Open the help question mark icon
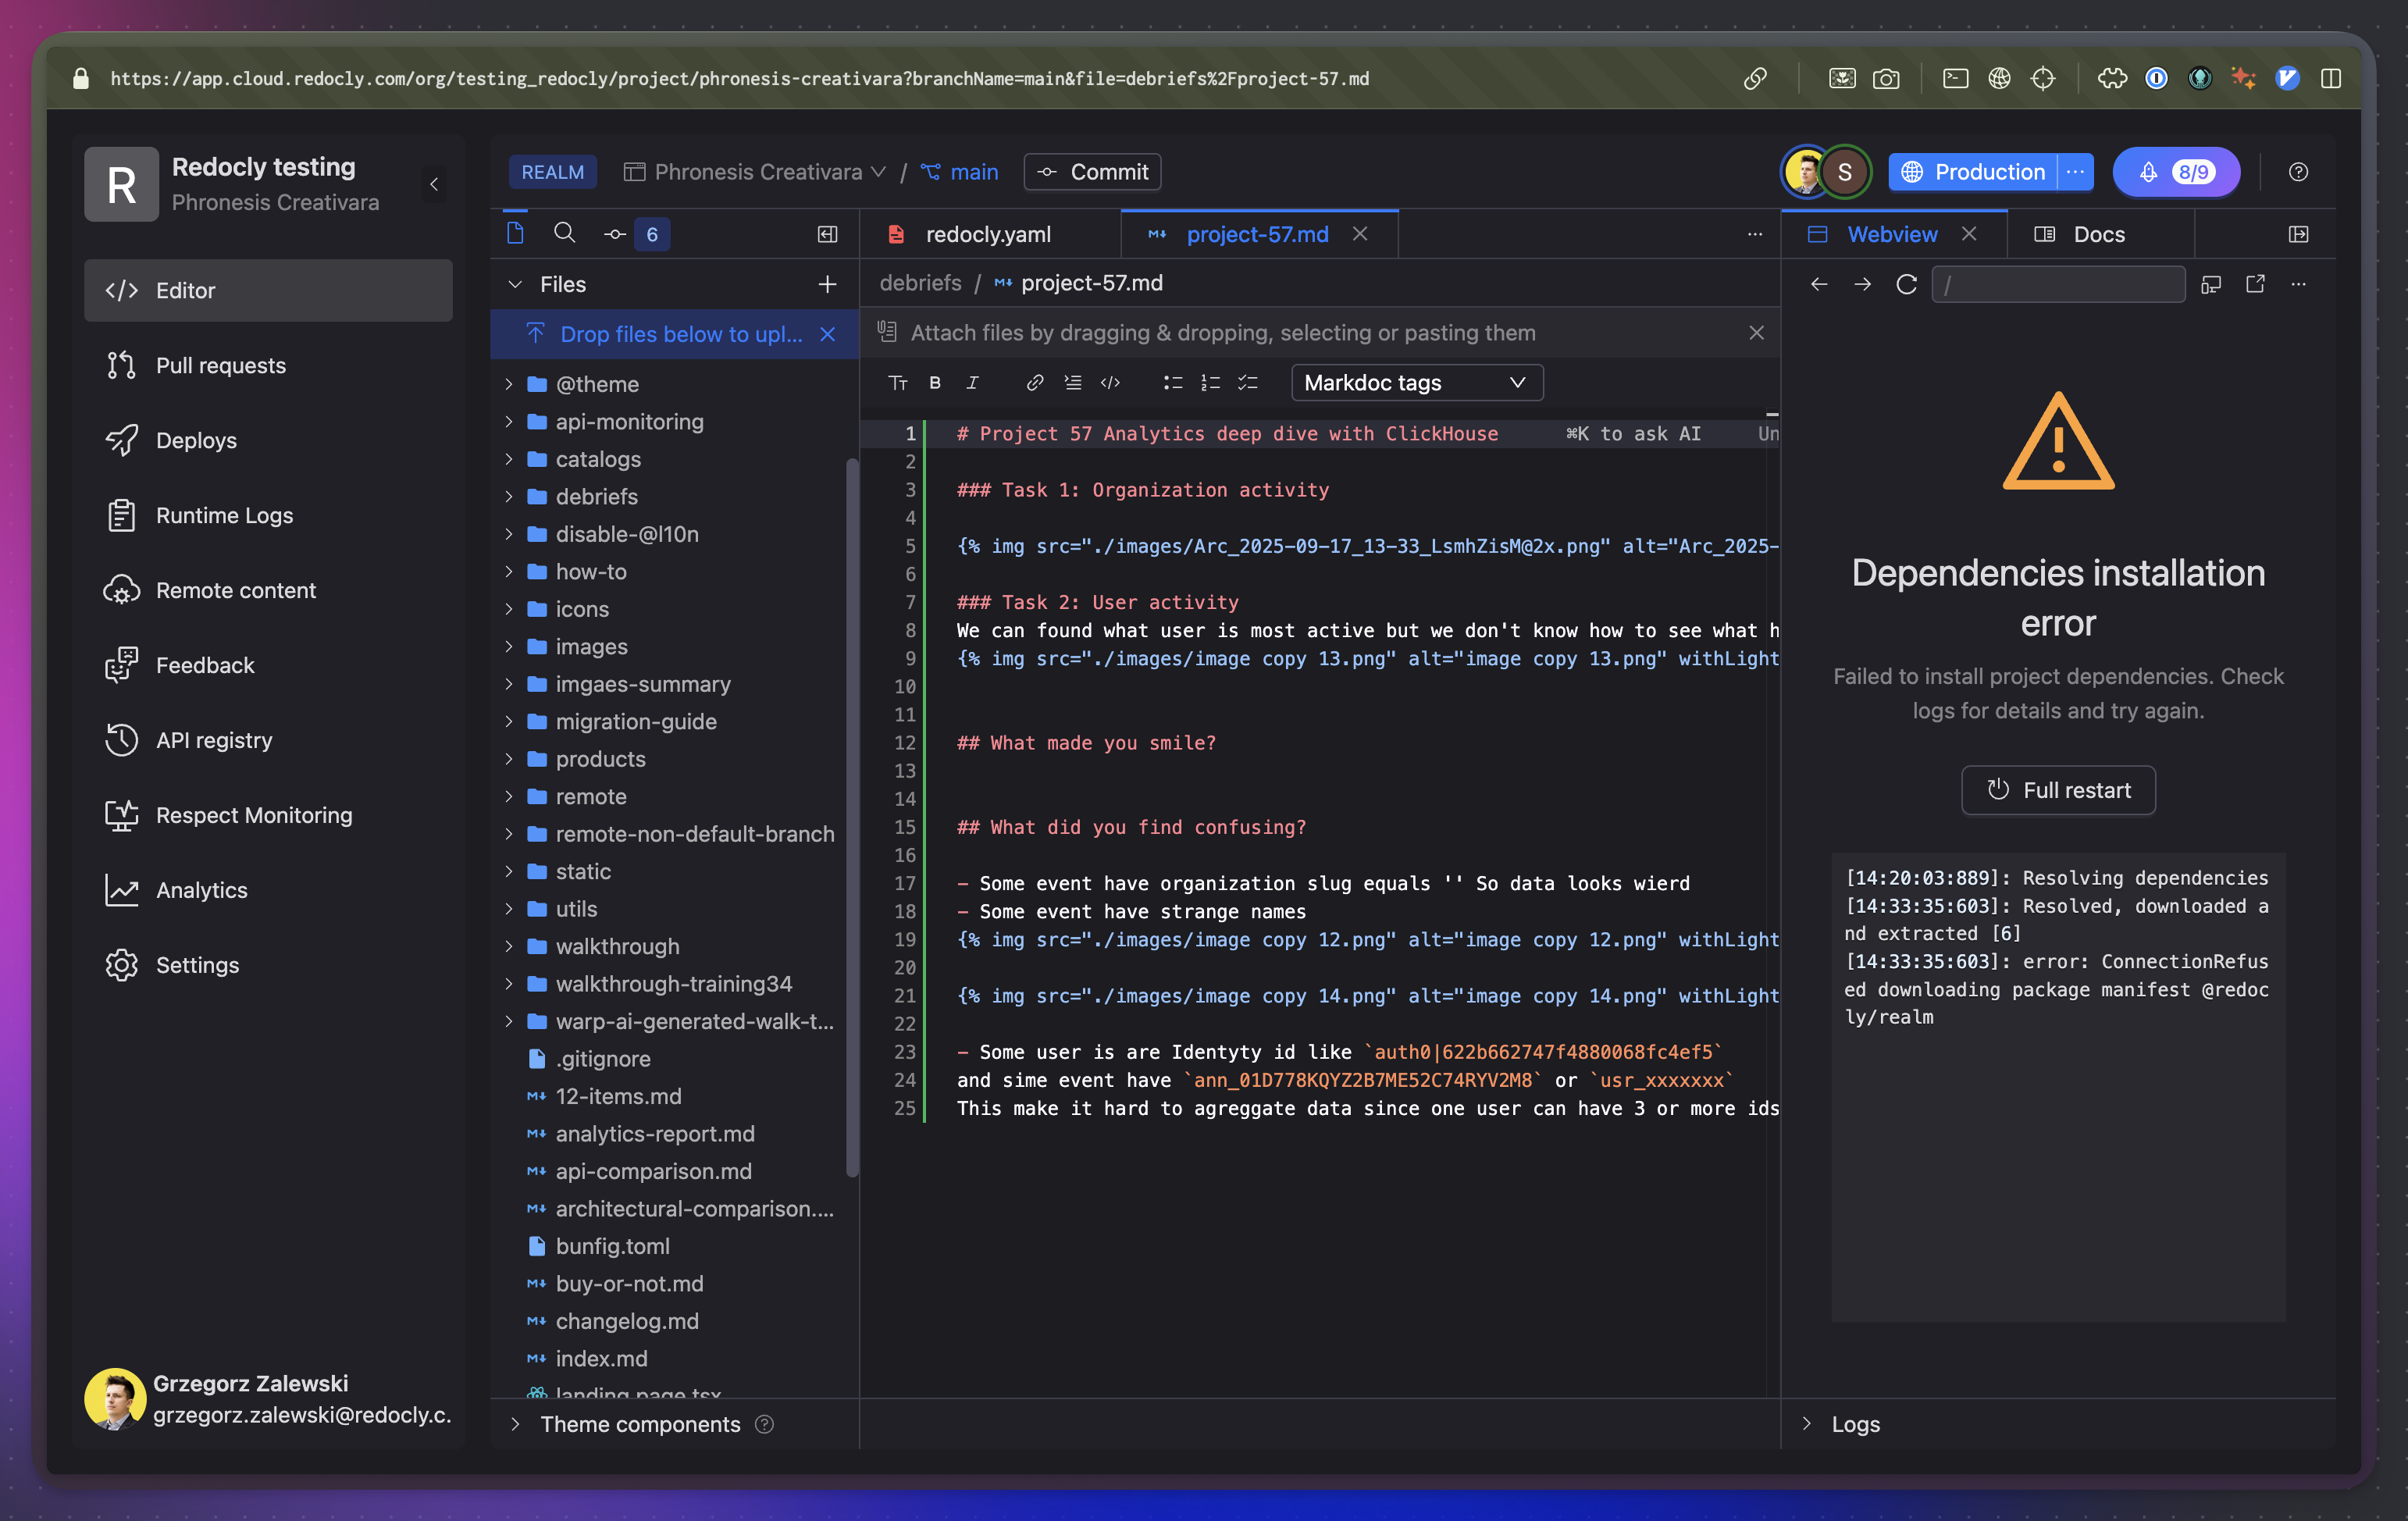The image size is (2408, 1521). [2298, 172]
